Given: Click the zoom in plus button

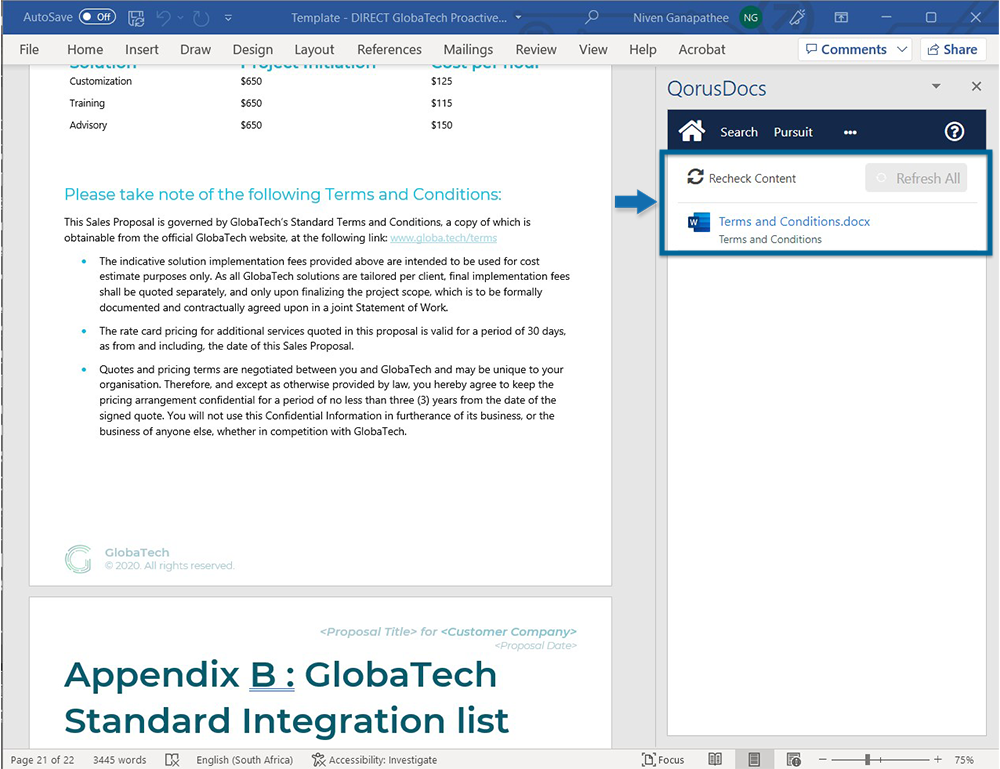Looking at the screenshot, I should 938,759.
